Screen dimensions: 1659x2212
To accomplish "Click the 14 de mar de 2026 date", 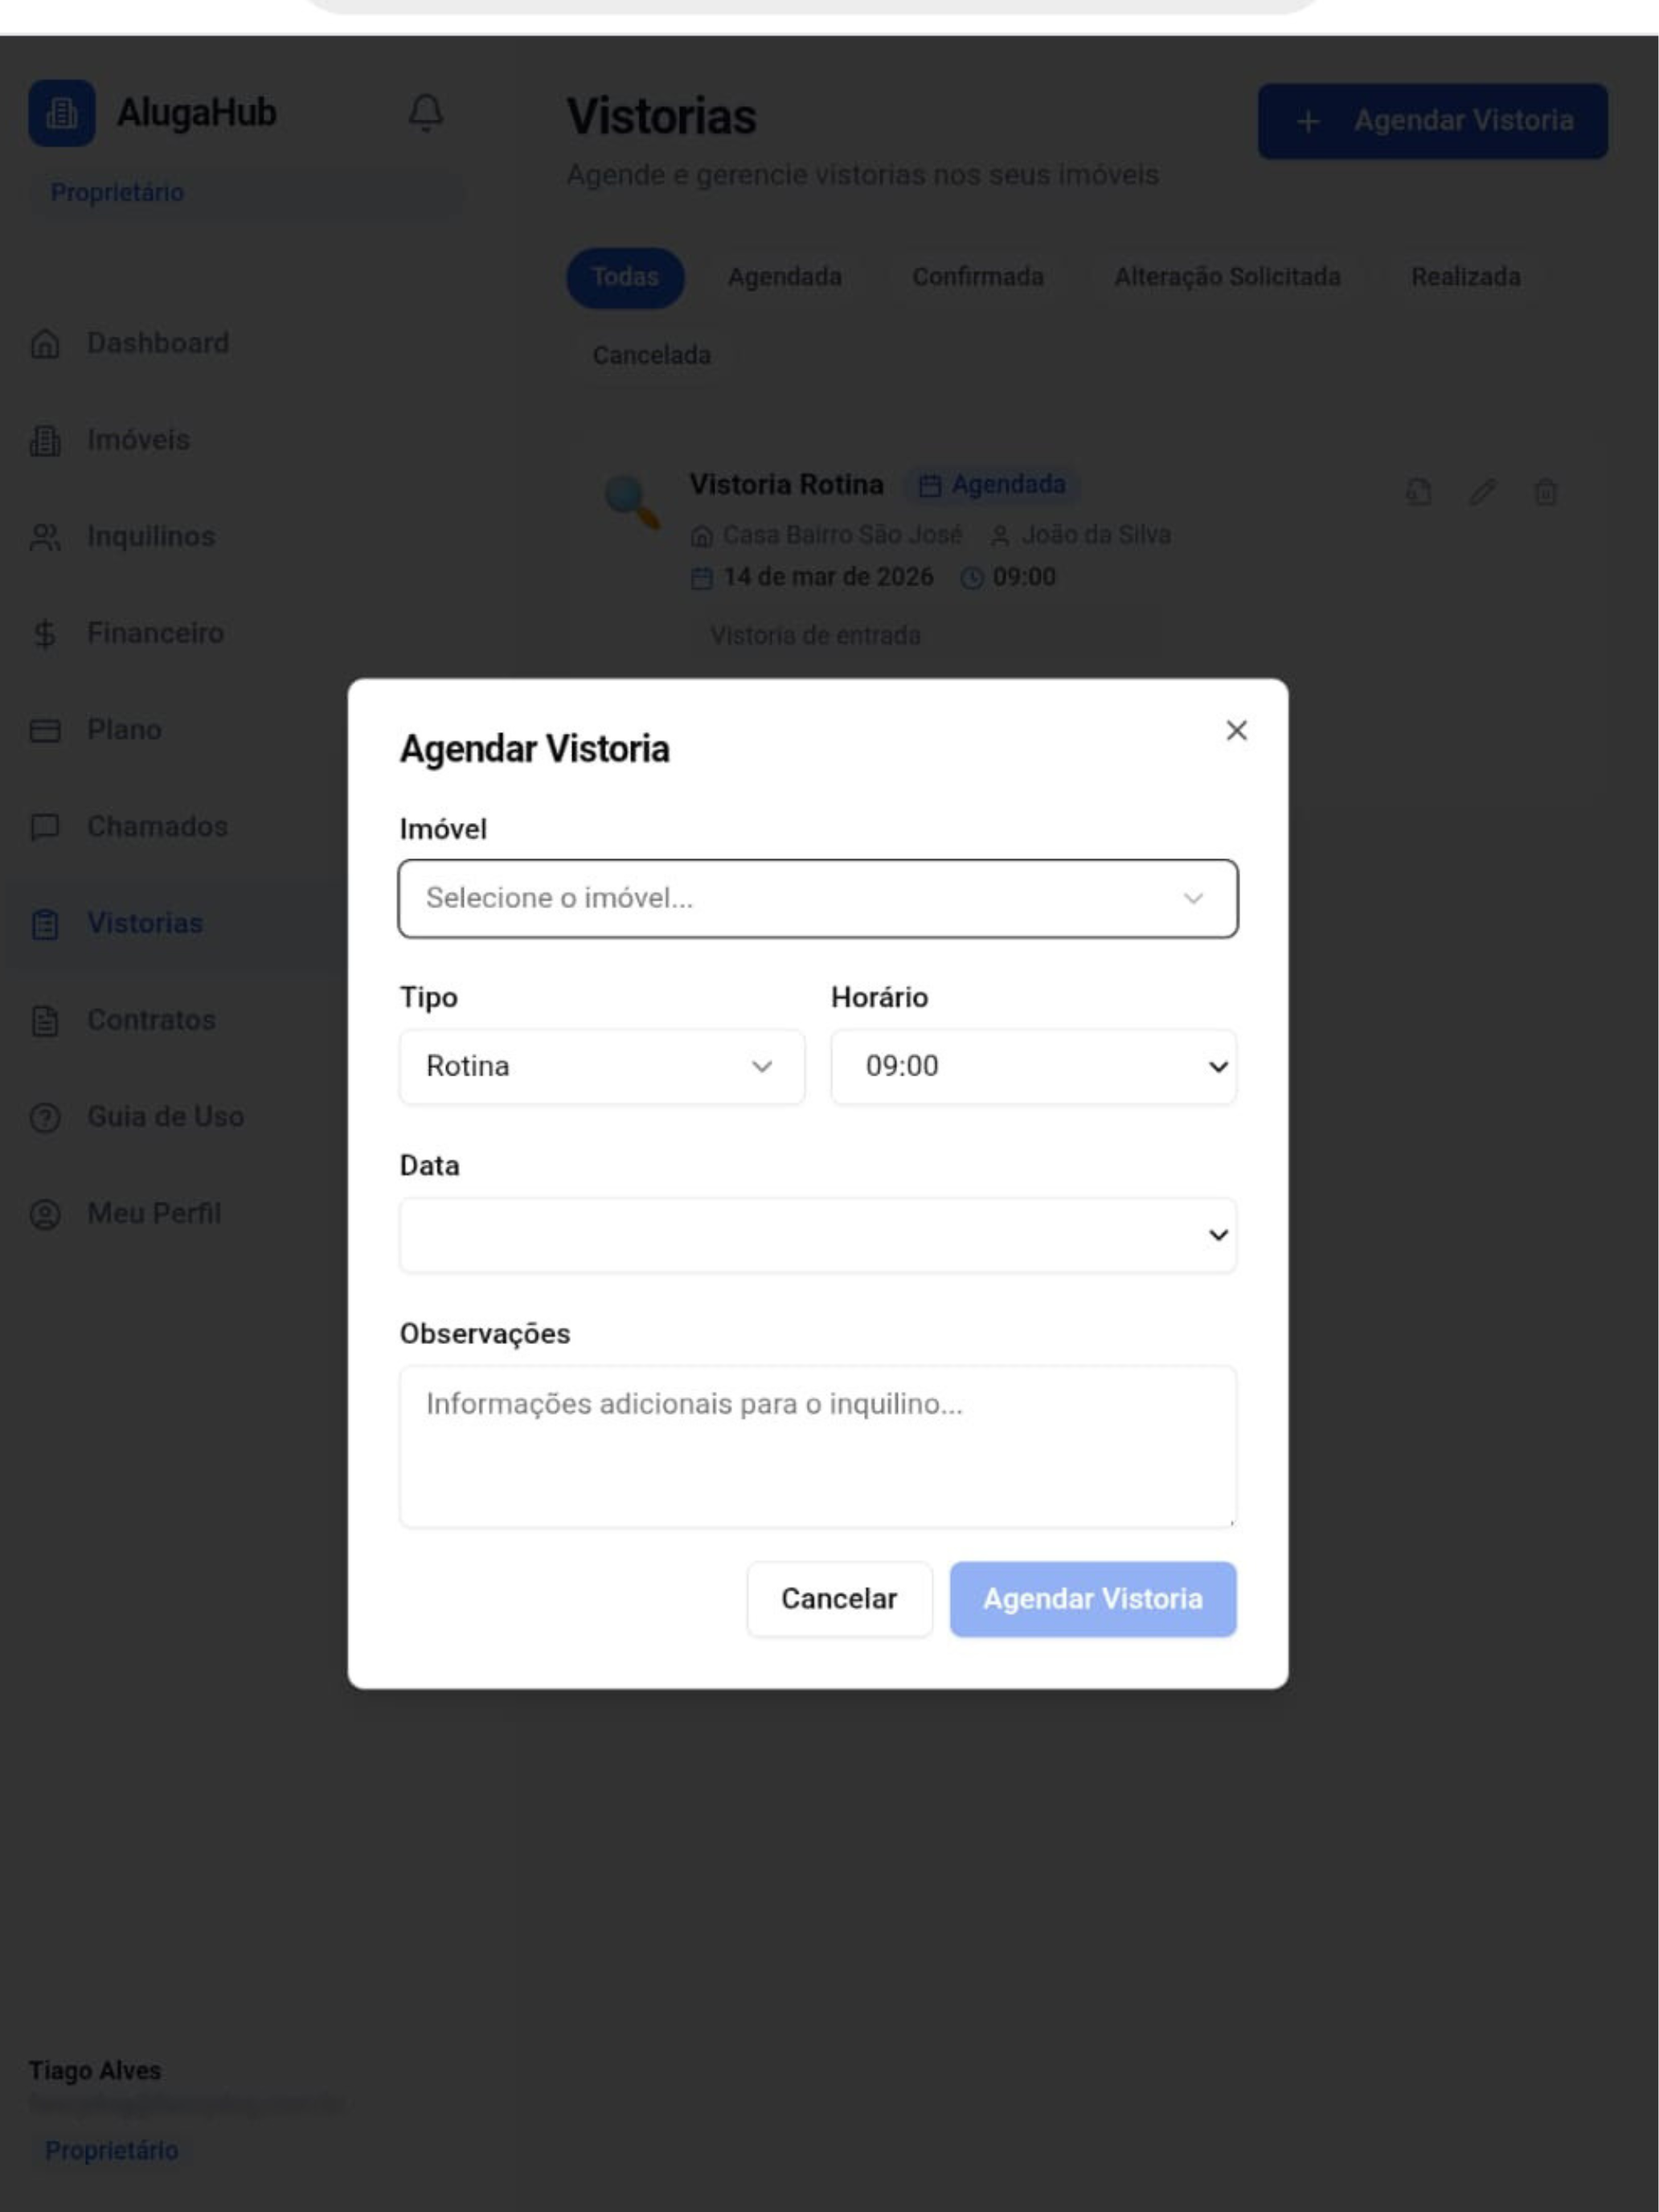I will [x=828, y=578].
